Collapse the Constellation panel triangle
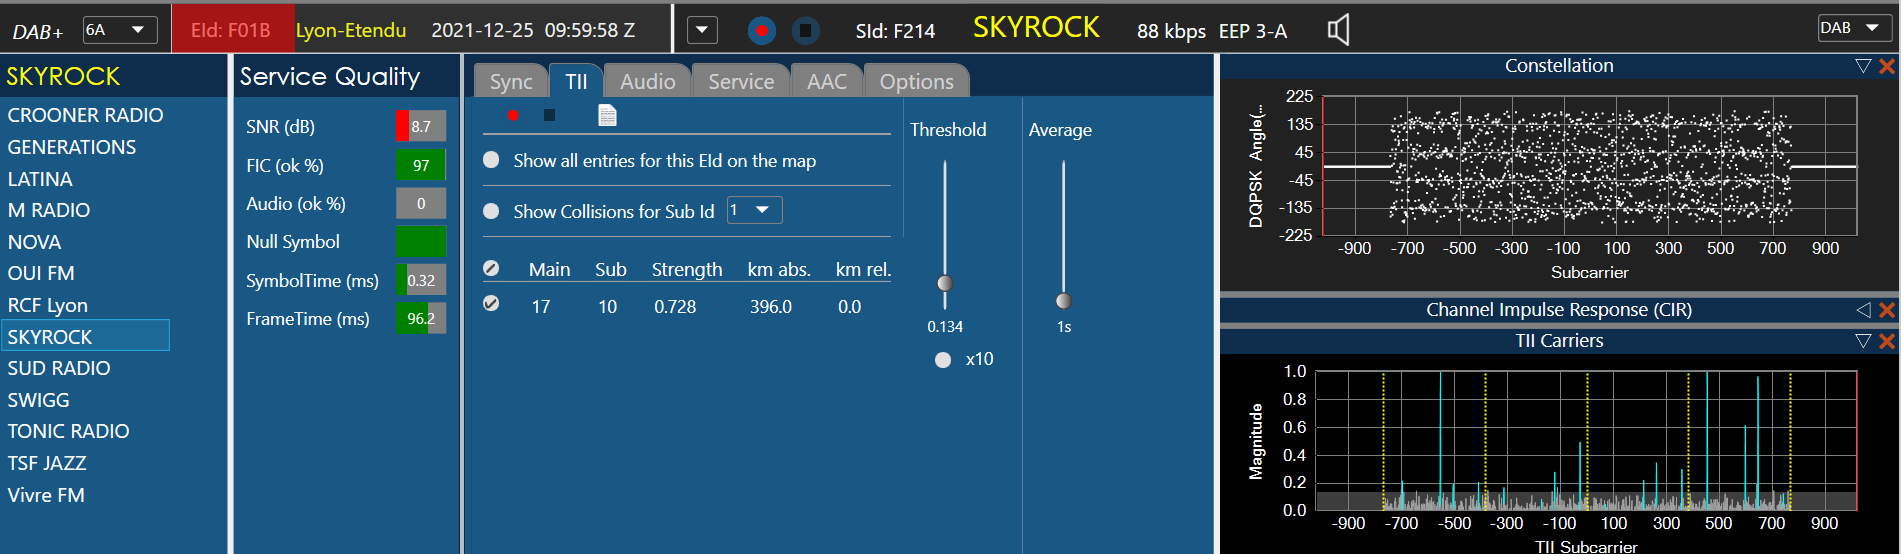 coord(1863,66)
